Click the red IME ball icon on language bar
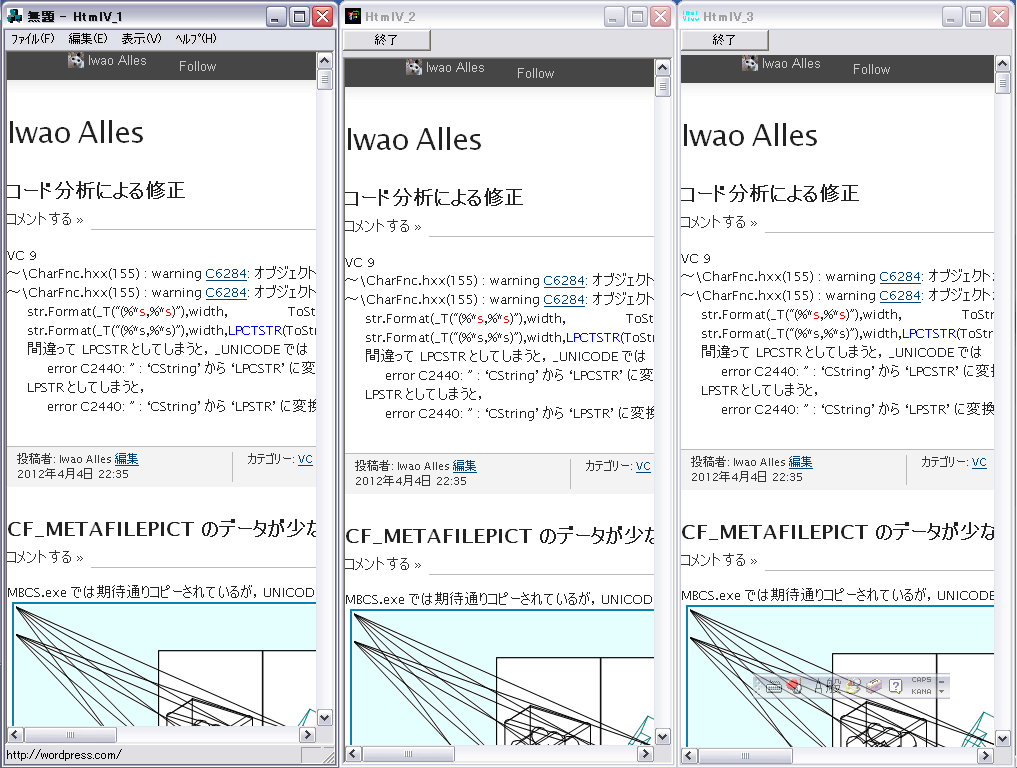The height and width of the screenshot is (768, 1017). 794,686
